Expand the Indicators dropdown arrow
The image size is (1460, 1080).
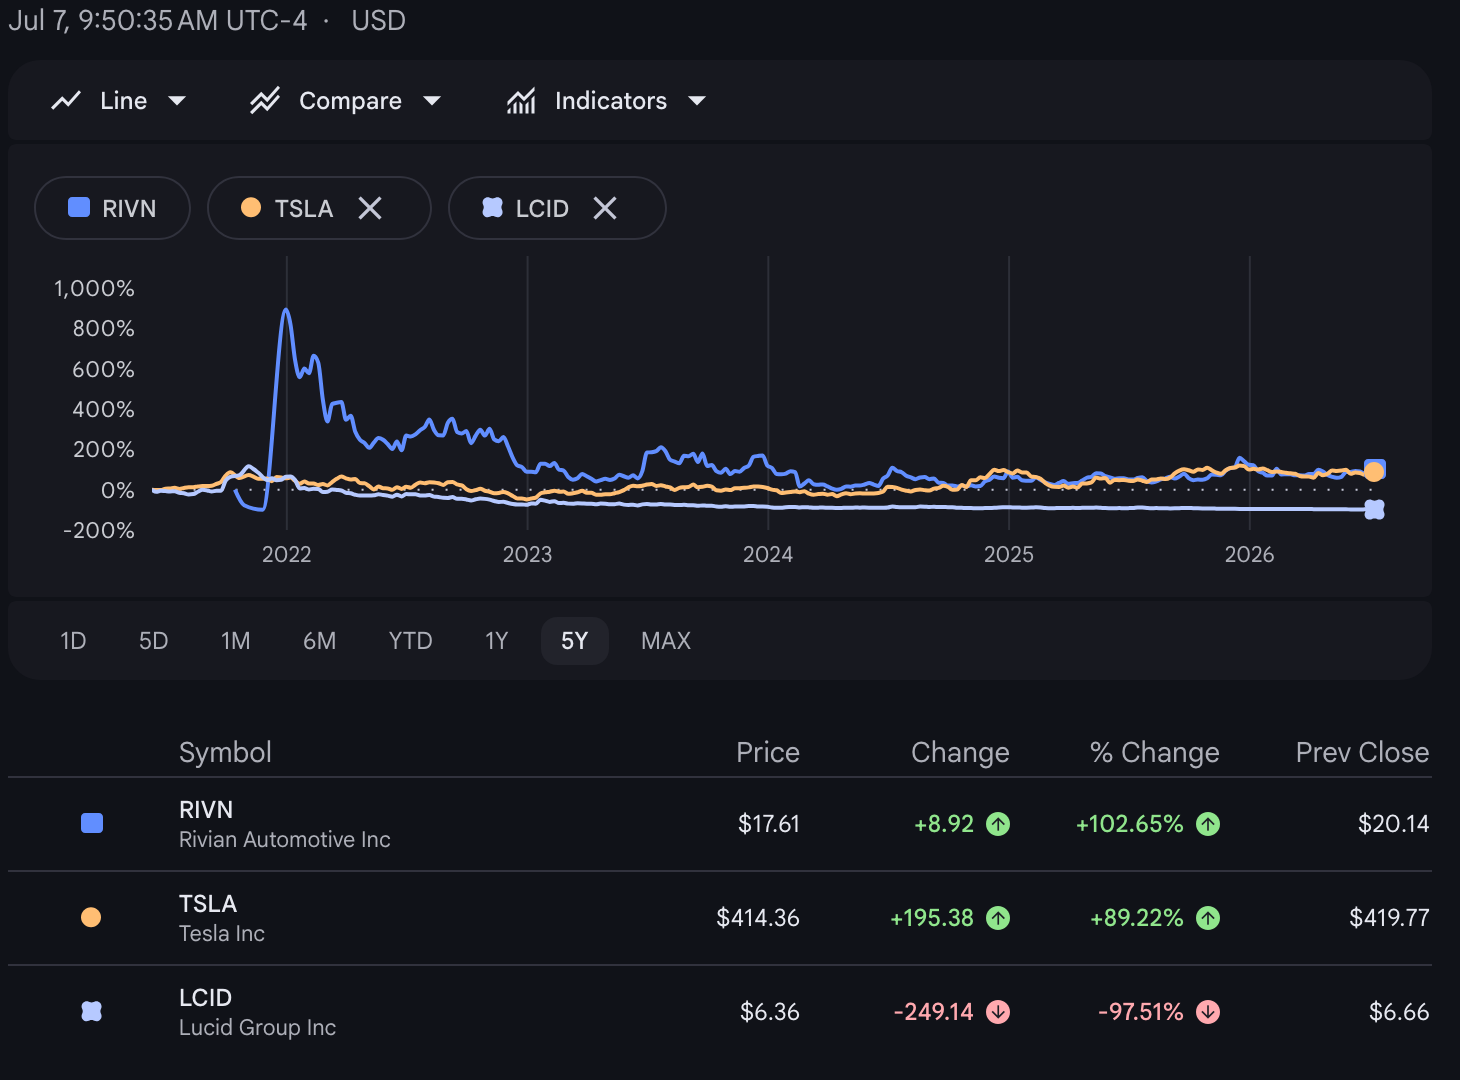click(x=697, y=101)
